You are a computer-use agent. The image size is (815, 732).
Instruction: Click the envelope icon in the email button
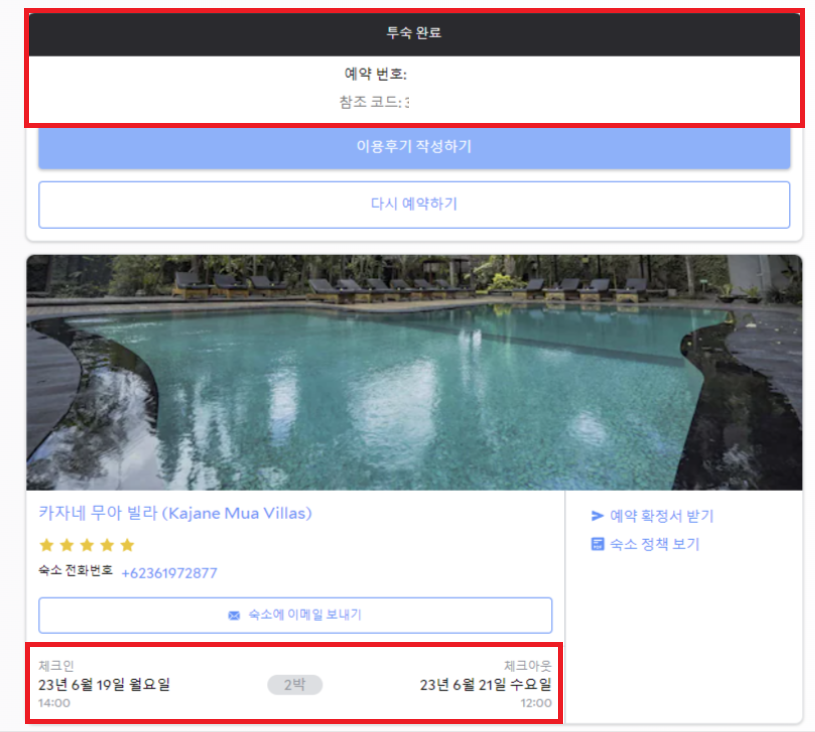(234, 615)
